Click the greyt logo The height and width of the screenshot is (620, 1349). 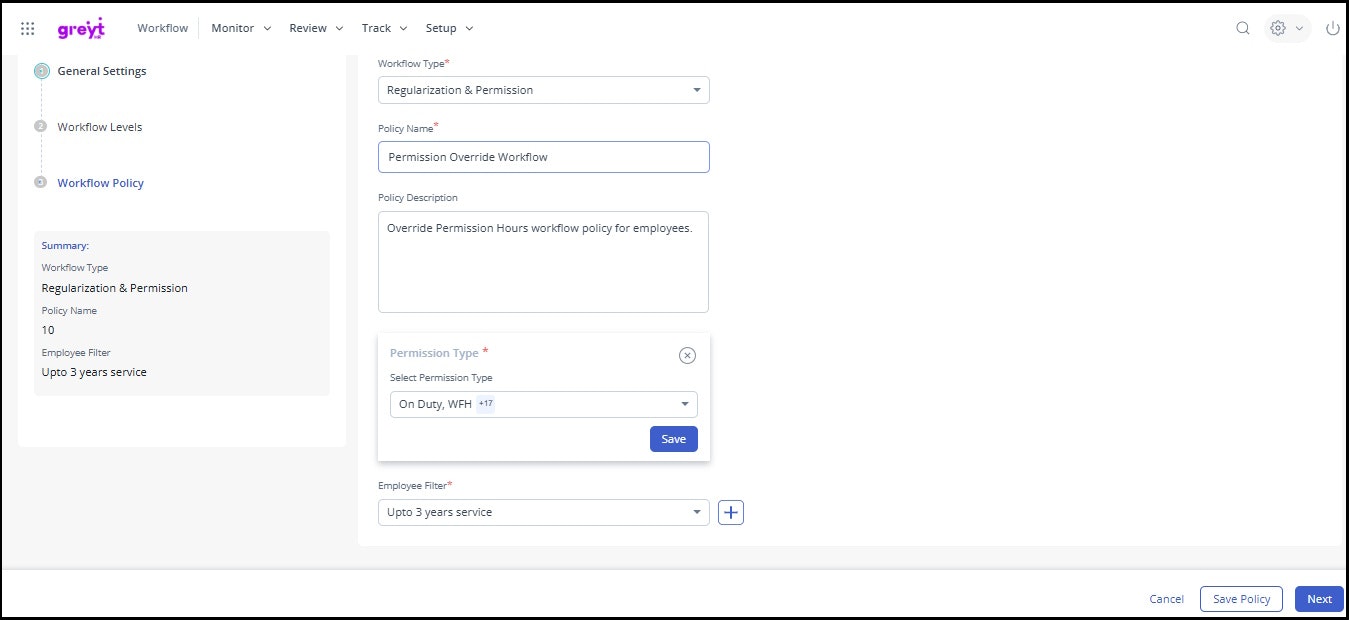tap(81, 28)
